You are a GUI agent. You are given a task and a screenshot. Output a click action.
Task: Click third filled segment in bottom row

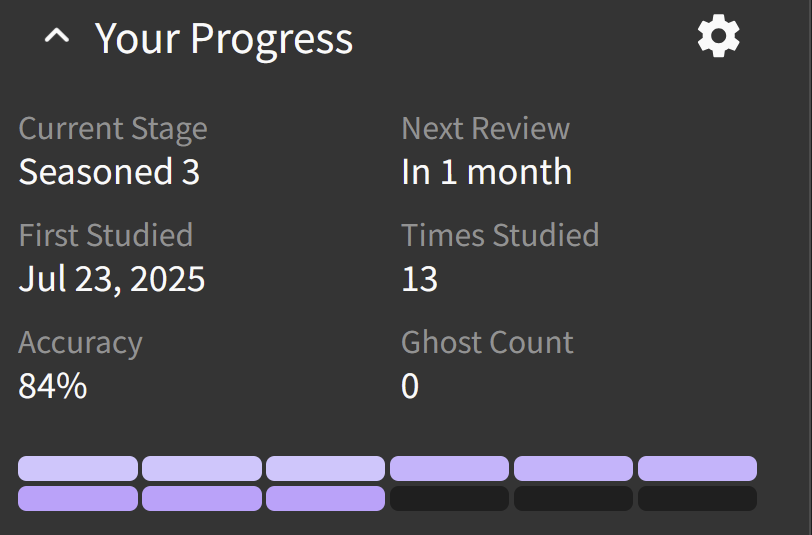[325, 498]
